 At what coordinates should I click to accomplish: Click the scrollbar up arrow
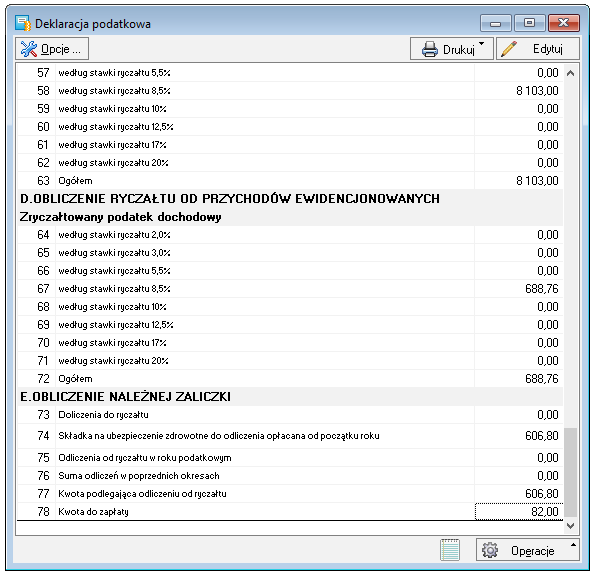click(x=571, y=73)
